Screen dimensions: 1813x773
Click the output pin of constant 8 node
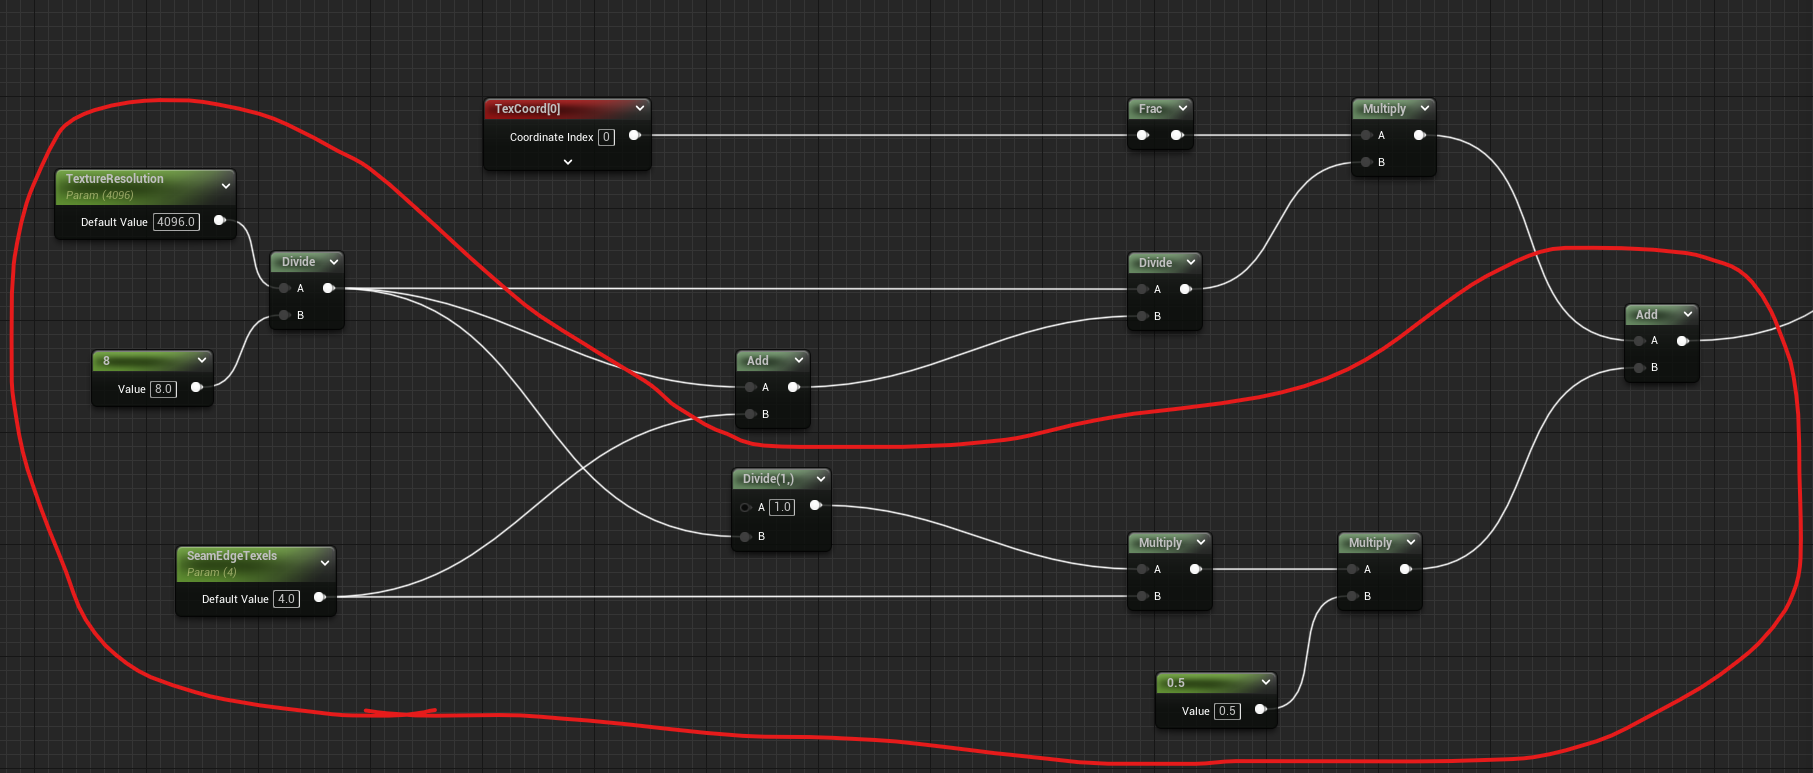click(197, 388)
